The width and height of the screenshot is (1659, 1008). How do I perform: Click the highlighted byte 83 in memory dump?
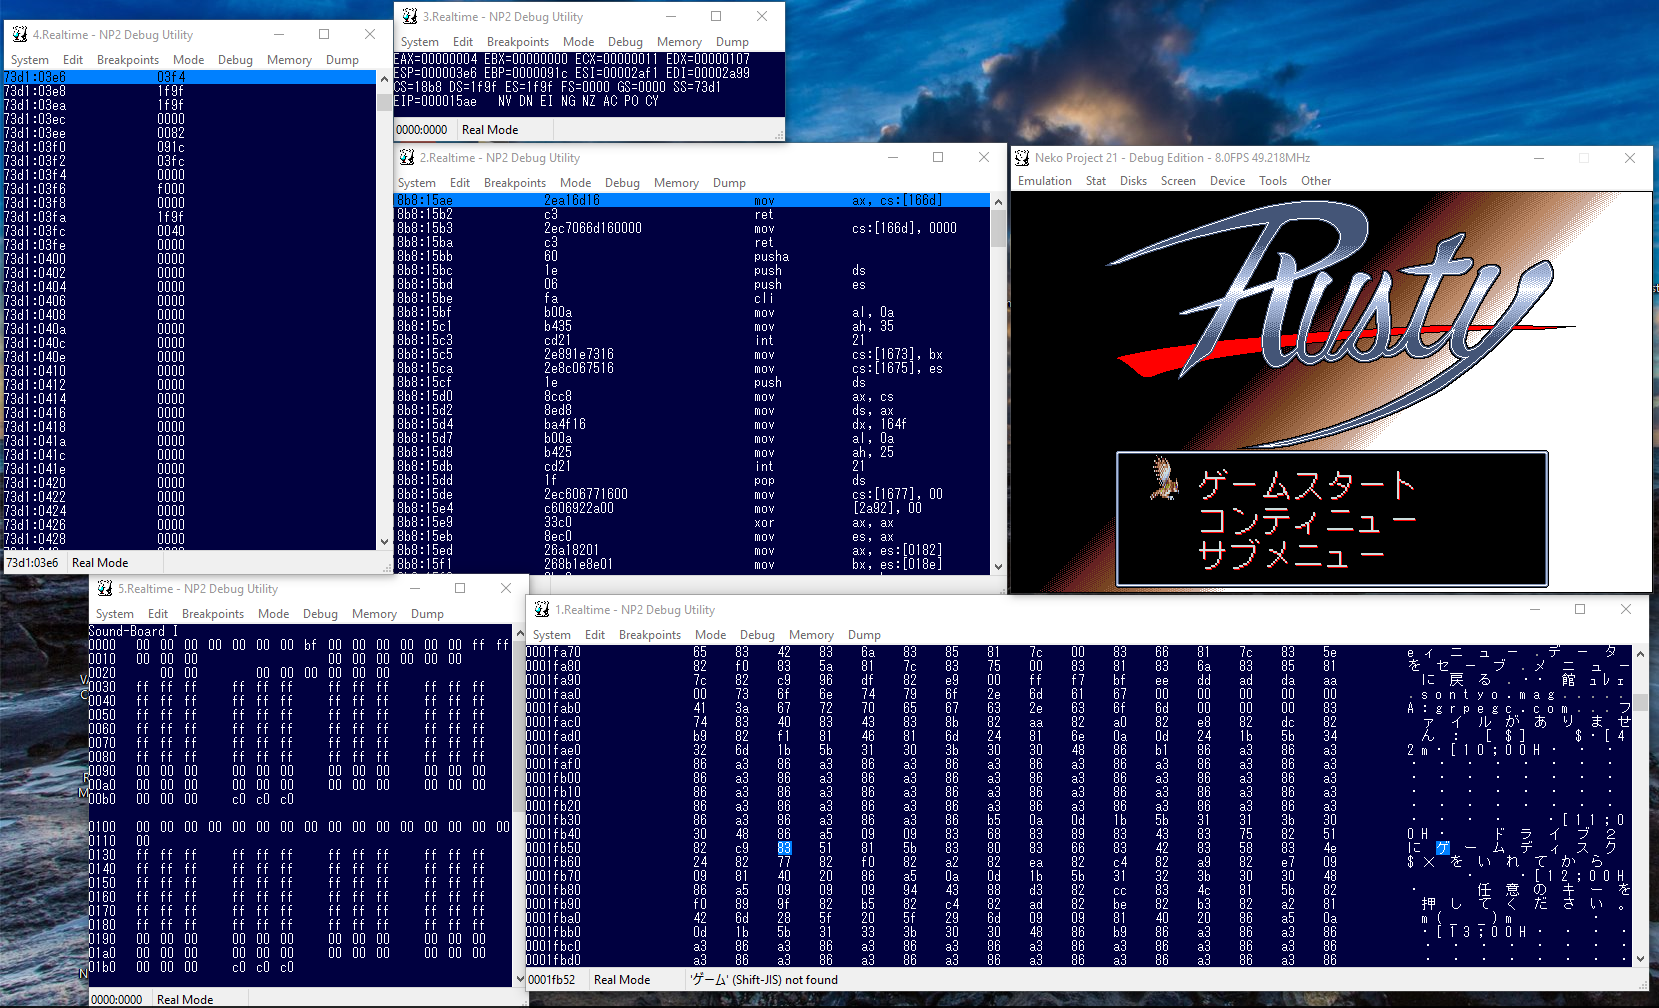784,848
